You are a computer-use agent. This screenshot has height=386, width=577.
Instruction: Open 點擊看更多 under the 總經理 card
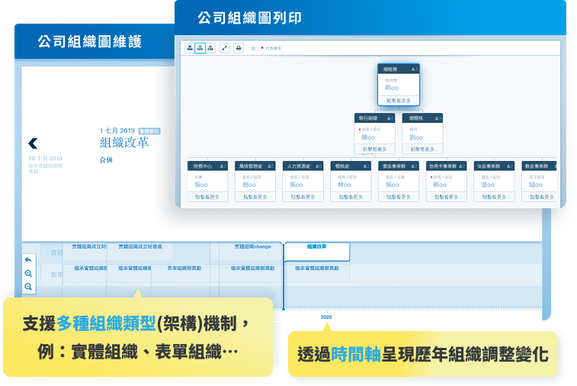[399, 100]
